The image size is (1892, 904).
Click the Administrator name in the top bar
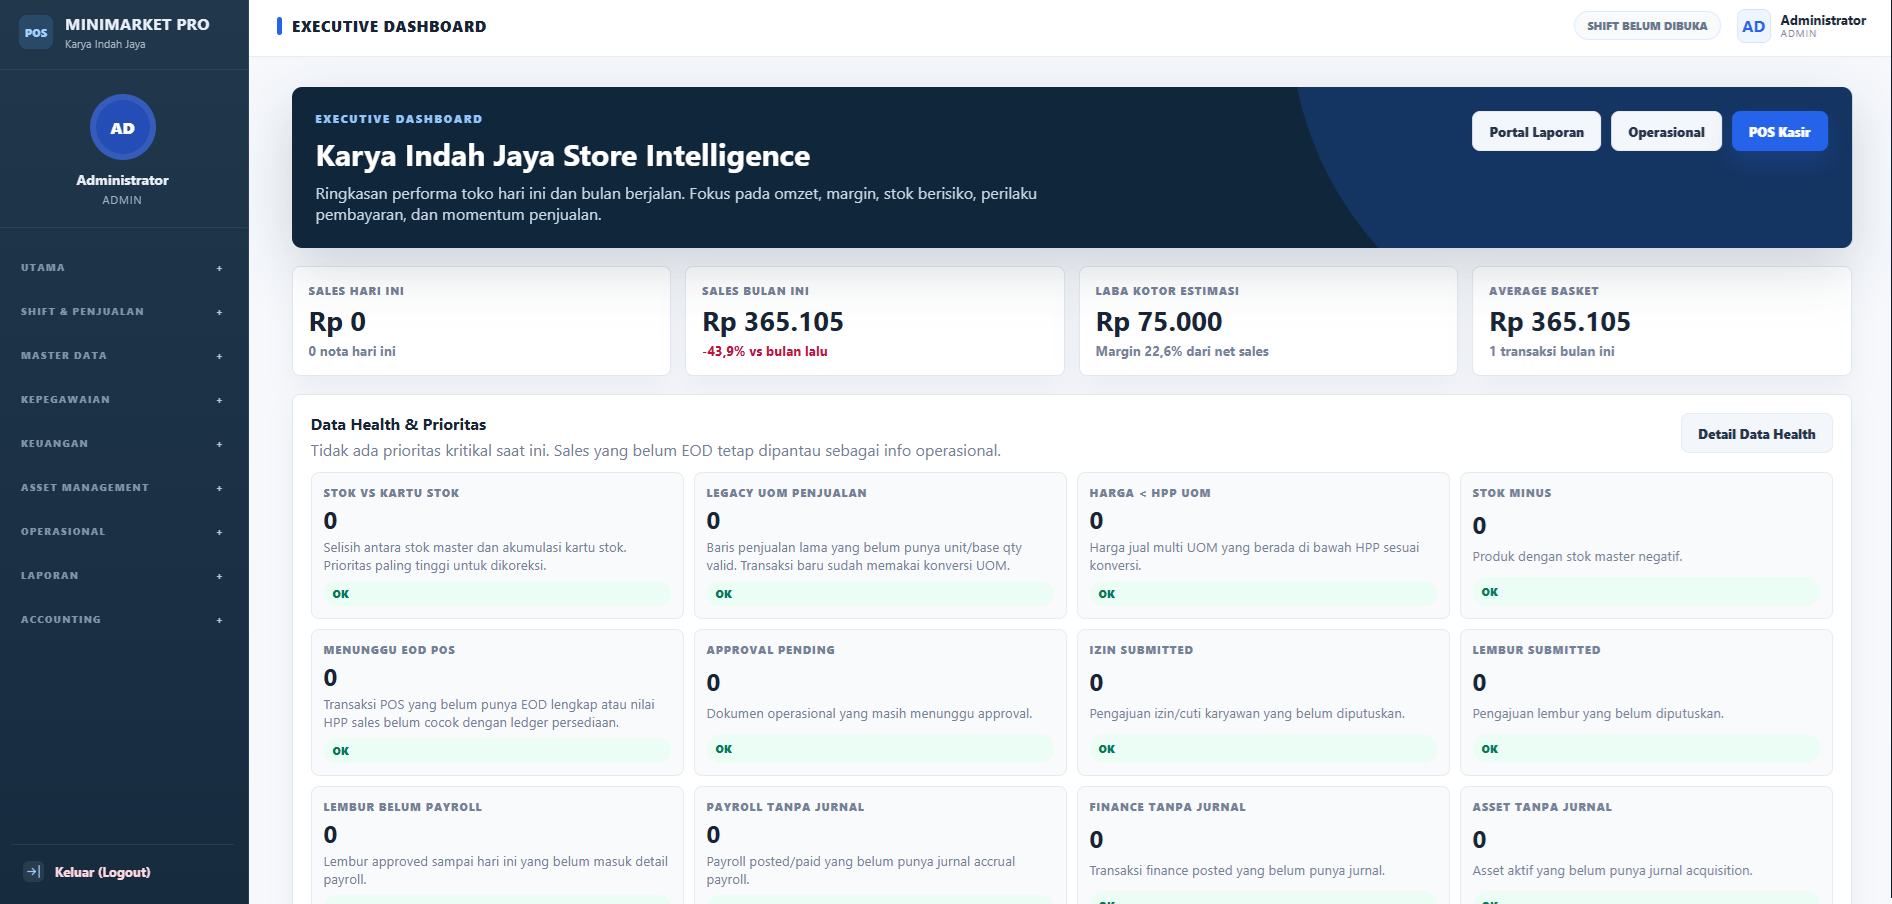click(1823, 20)
